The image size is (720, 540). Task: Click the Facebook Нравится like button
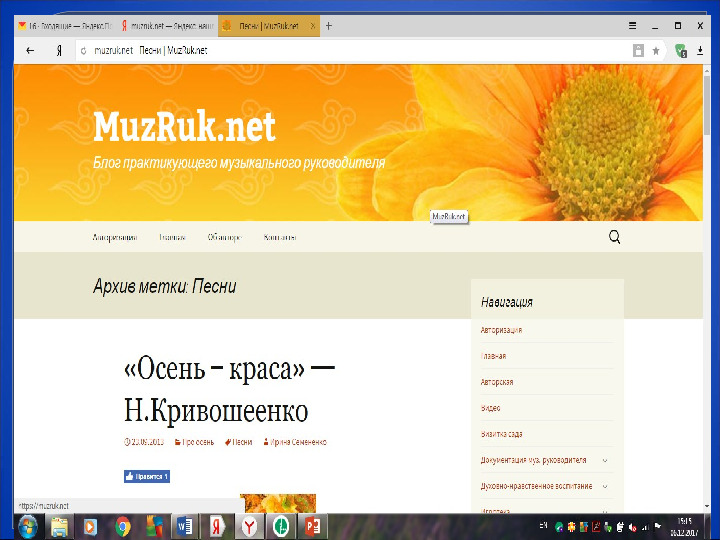(x=147, y=476)
